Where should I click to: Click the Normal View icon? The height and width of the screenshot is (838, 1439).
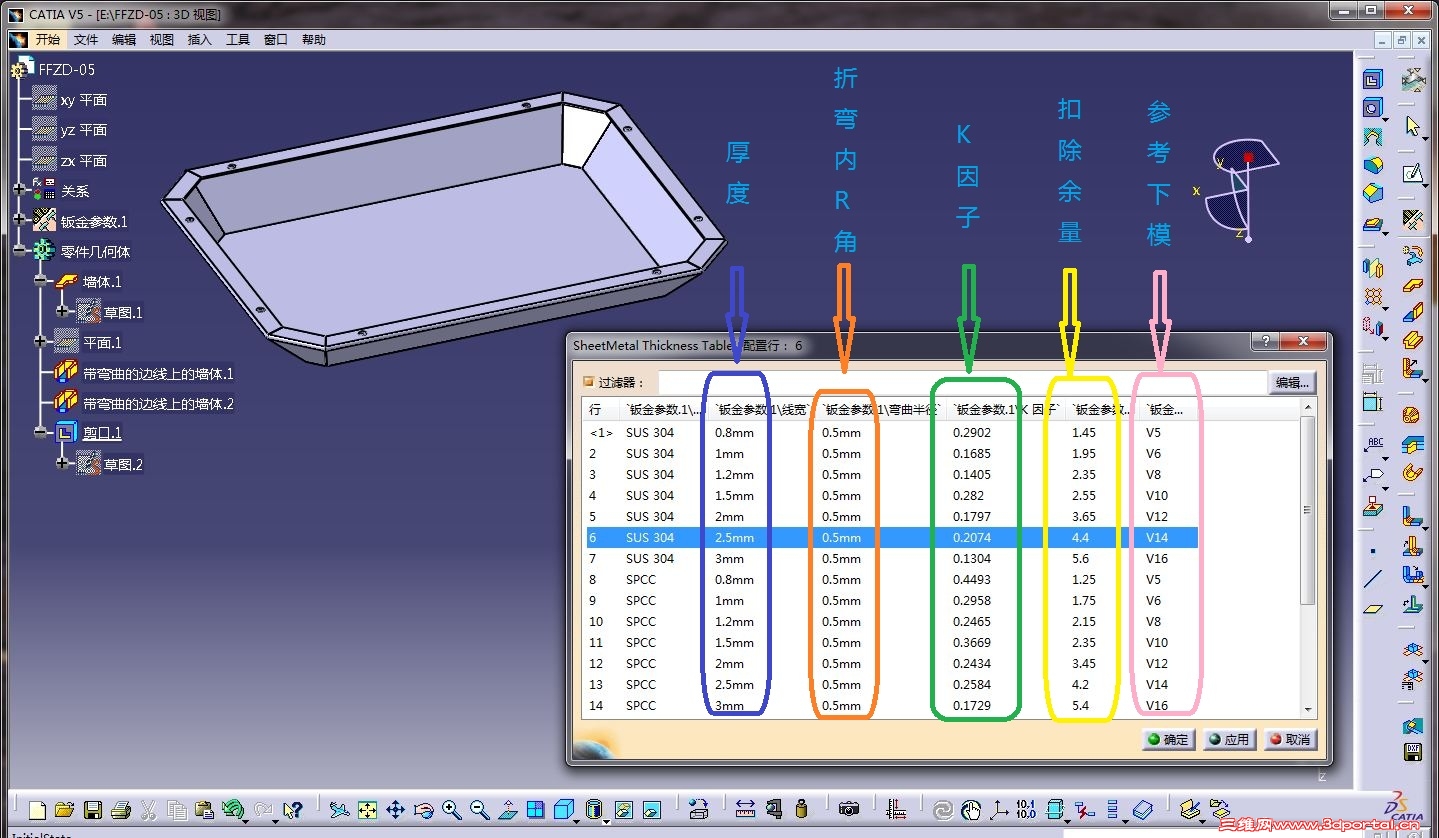coord(507,809)
